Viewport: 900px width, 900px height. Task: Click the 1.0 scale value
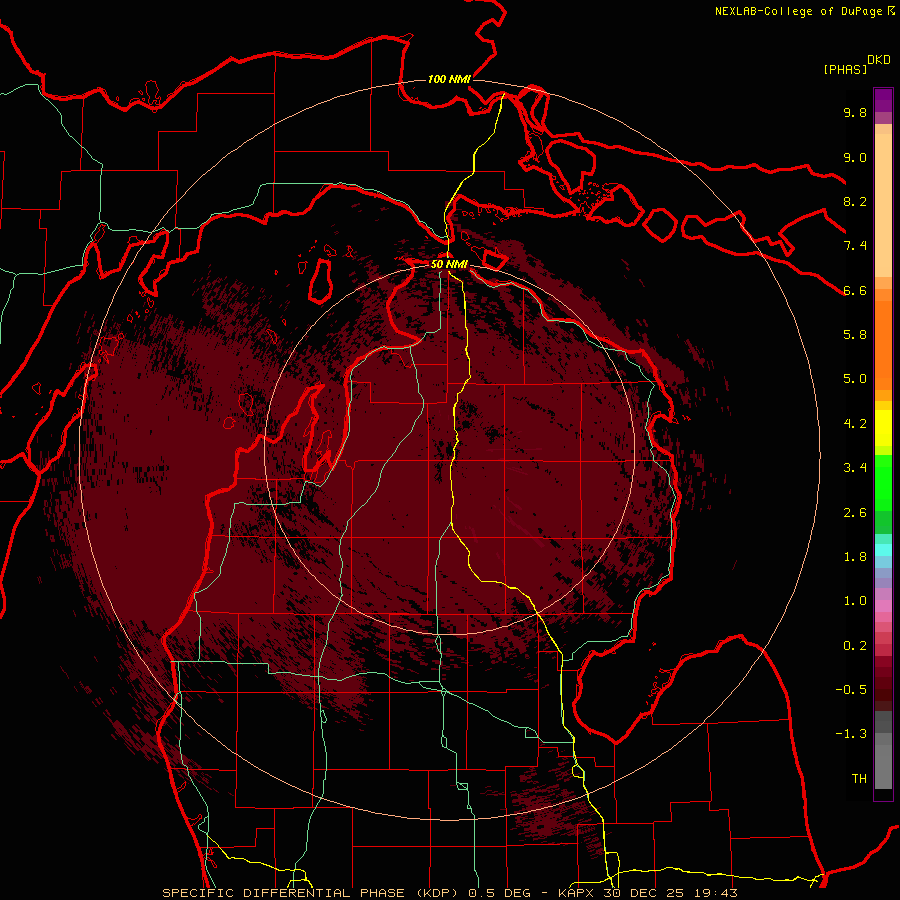point(855,601)
